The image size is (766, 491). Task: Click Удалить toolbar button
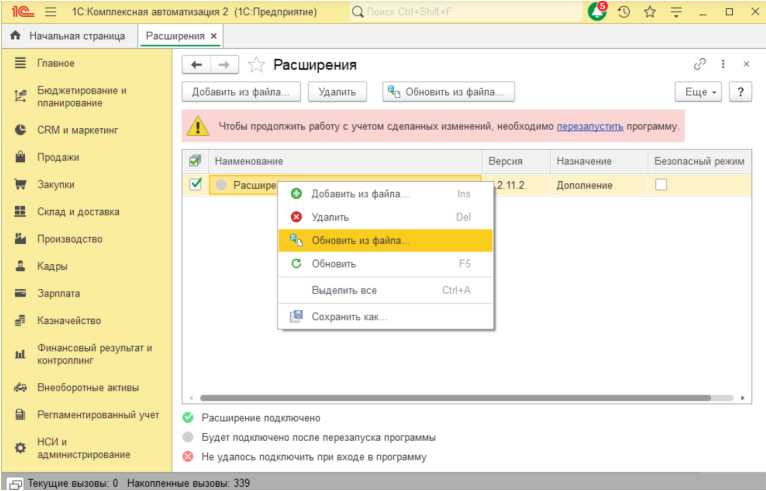(x=337, y=92)
